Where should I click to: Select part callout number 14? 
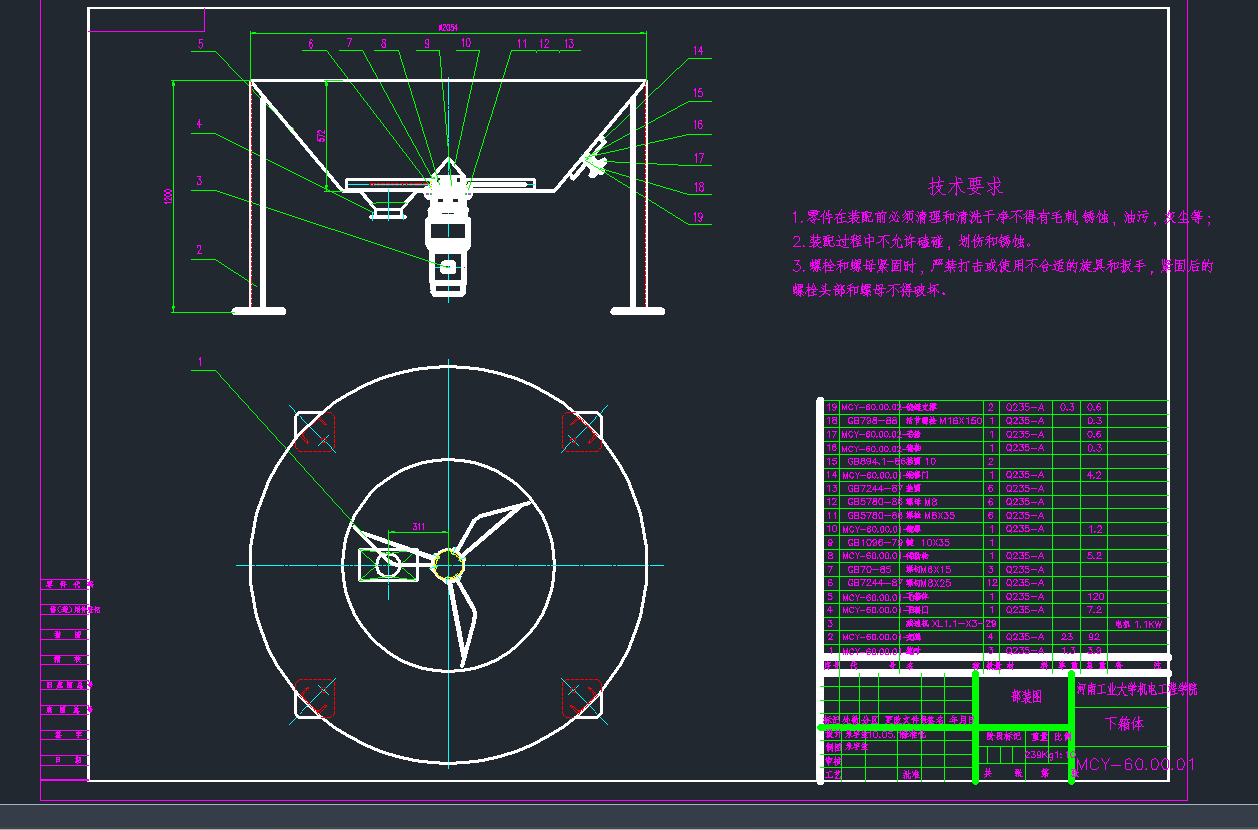pyautogui.click(x=698, y=50)
